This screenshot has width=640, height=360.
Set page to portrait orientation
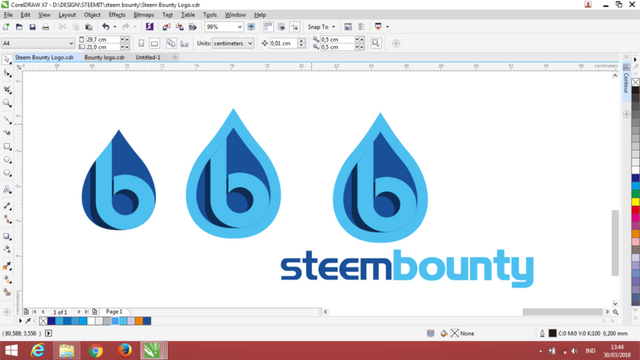pyautogui.click(x=141, y=43)
